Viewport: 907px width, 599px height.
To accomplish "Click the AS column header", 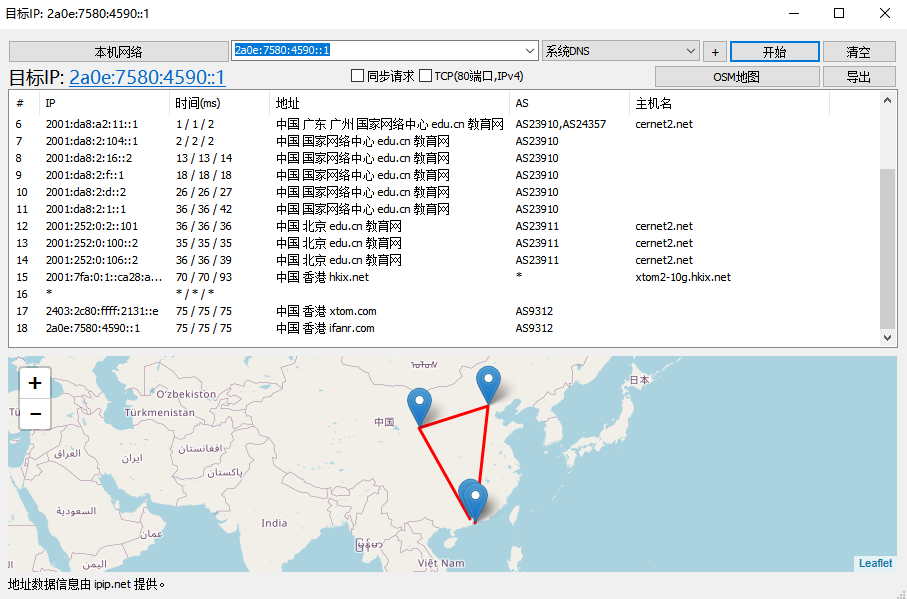I will tap(522, 103).
